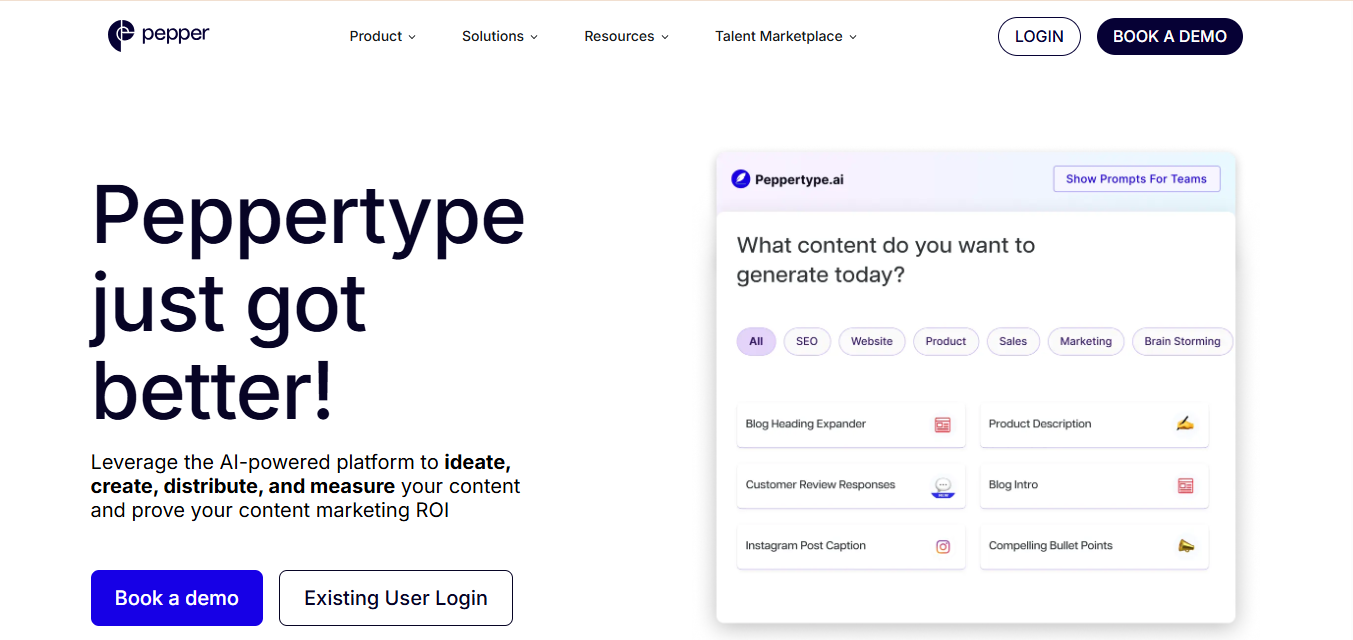Open the Blog Heading Expander card

tap(851, 425)
